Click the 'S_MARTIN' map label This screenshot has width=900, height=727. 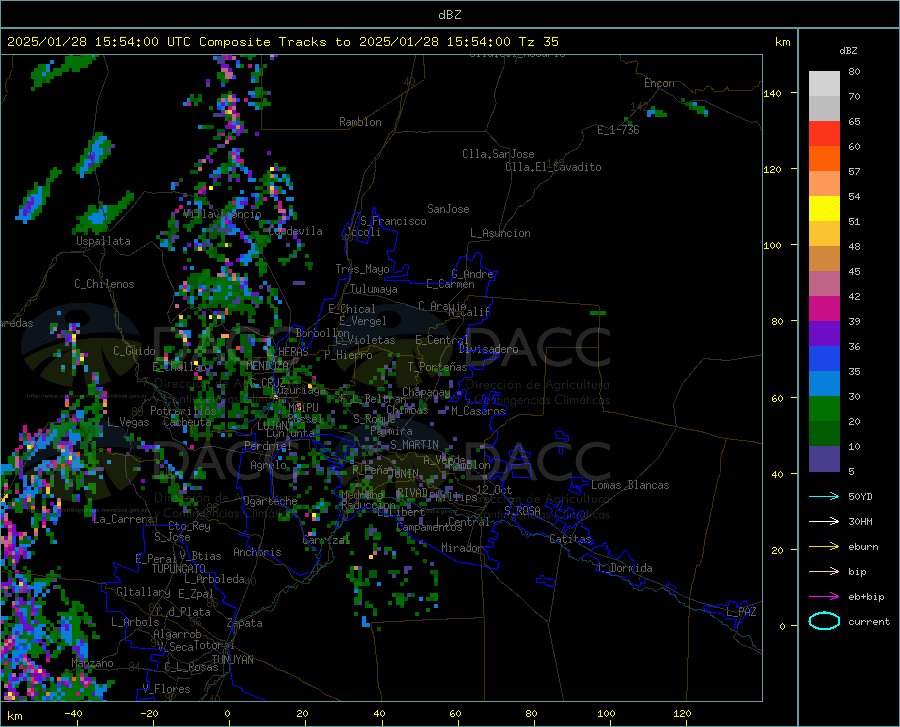point(414,445)
